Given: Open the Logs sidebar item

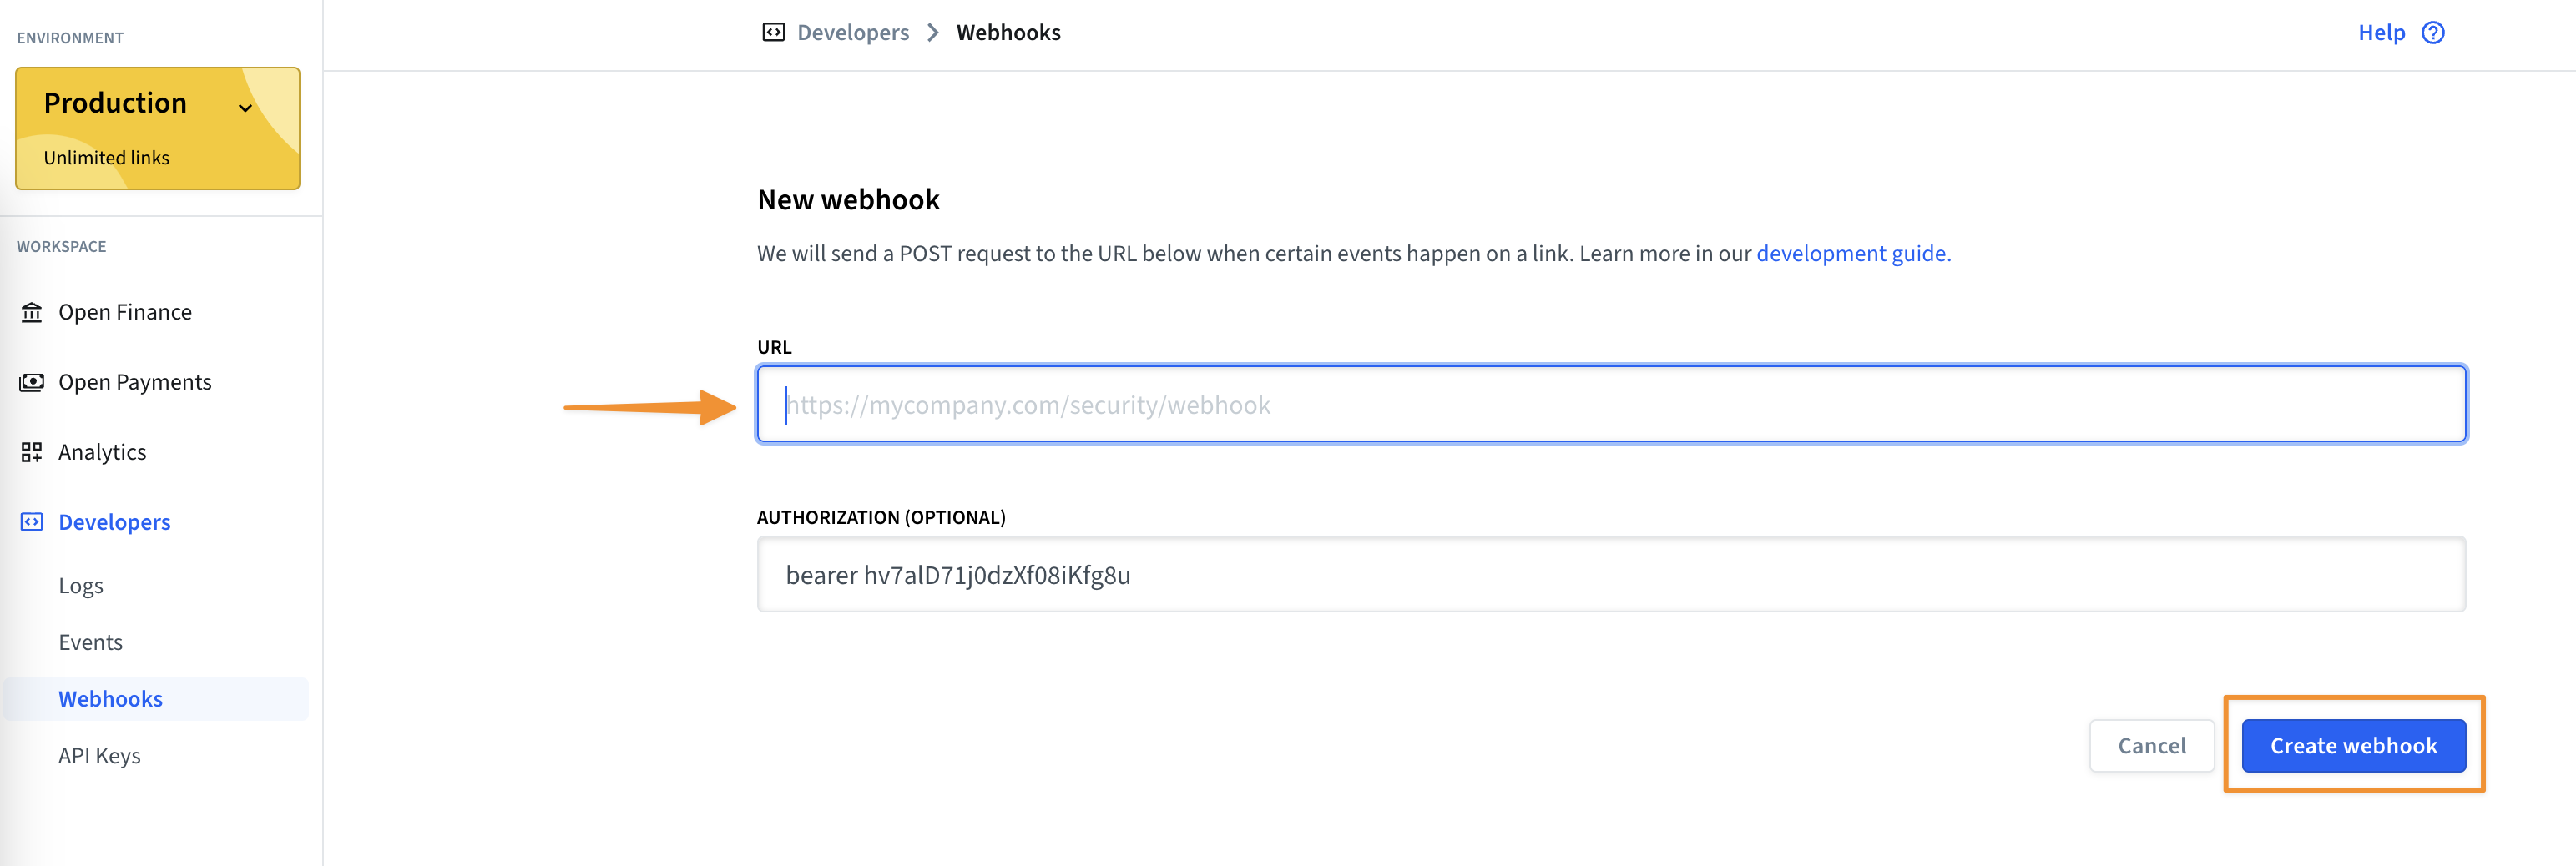Looking at the screenshot, I should (81, 586).
